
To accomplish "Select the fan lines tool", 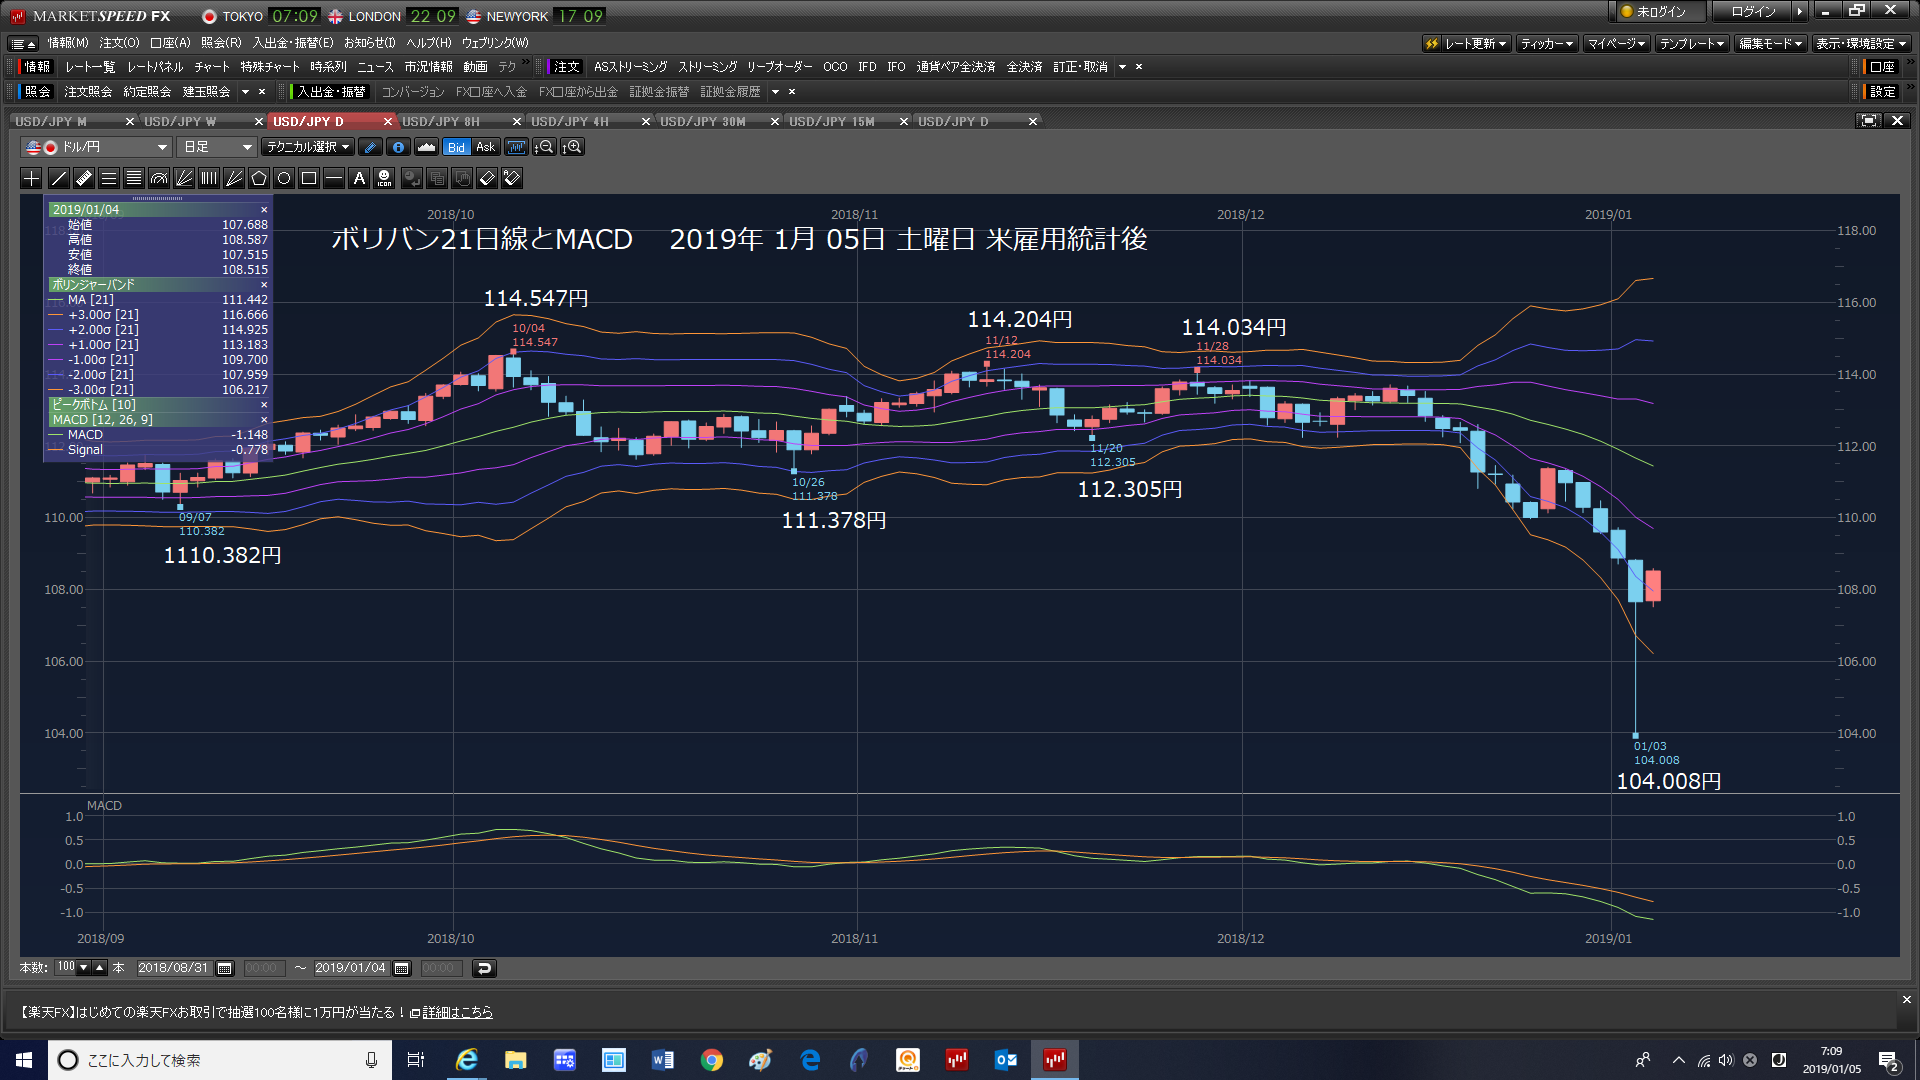I will click(184, 179).
